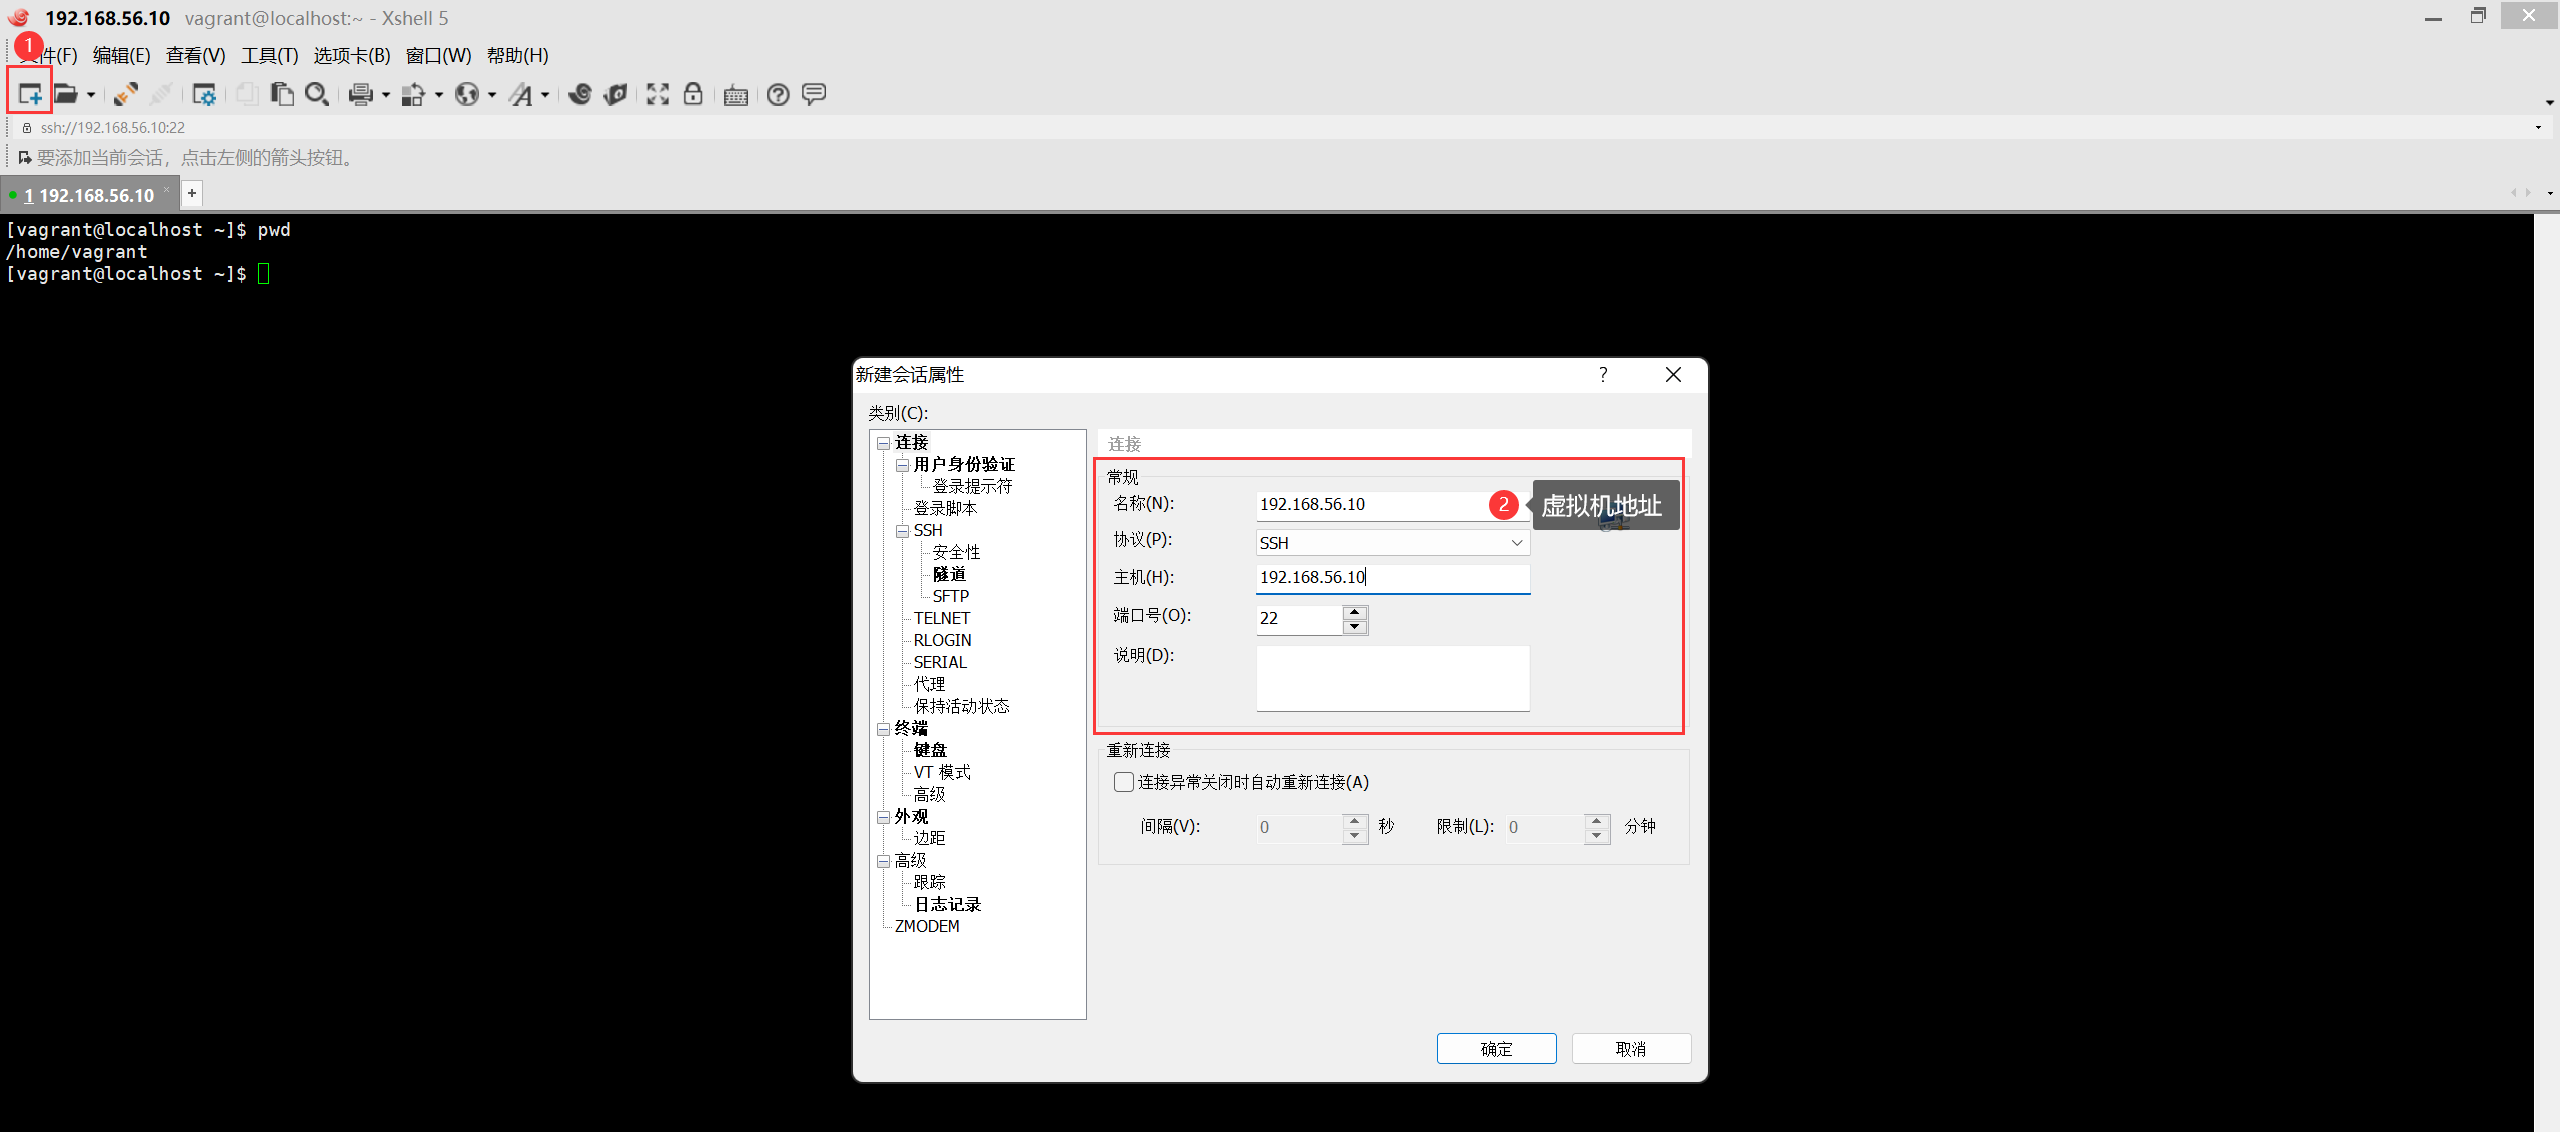This screenshot has width=2560, height=1132.
Task: Select TELNET in the category tree
Action: (x=941, y=618)
